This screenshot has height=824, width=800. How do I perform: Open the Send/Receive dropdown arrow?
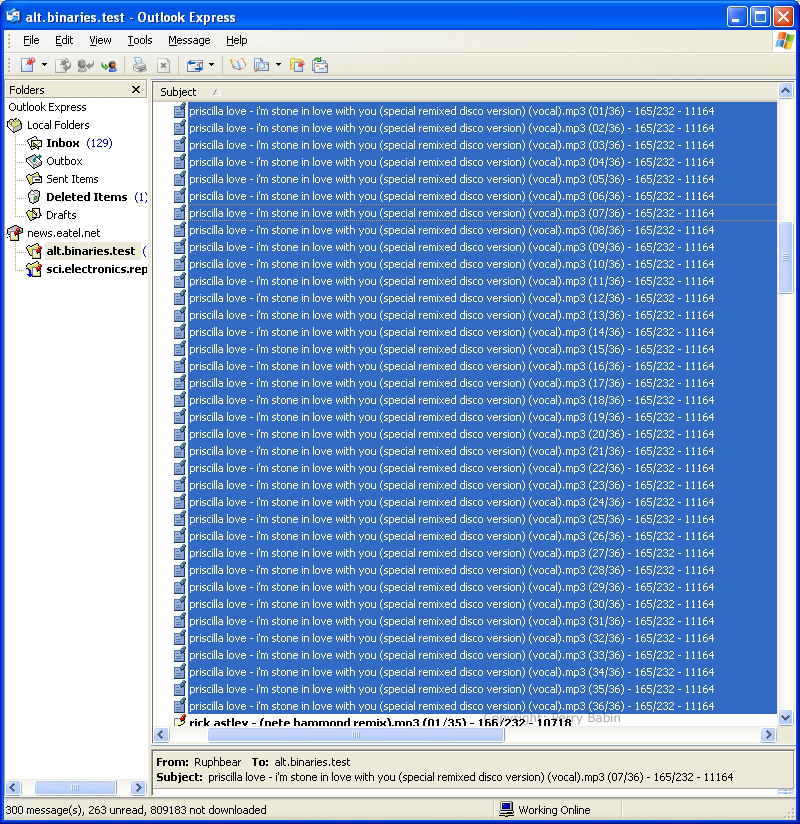point(211,65)
